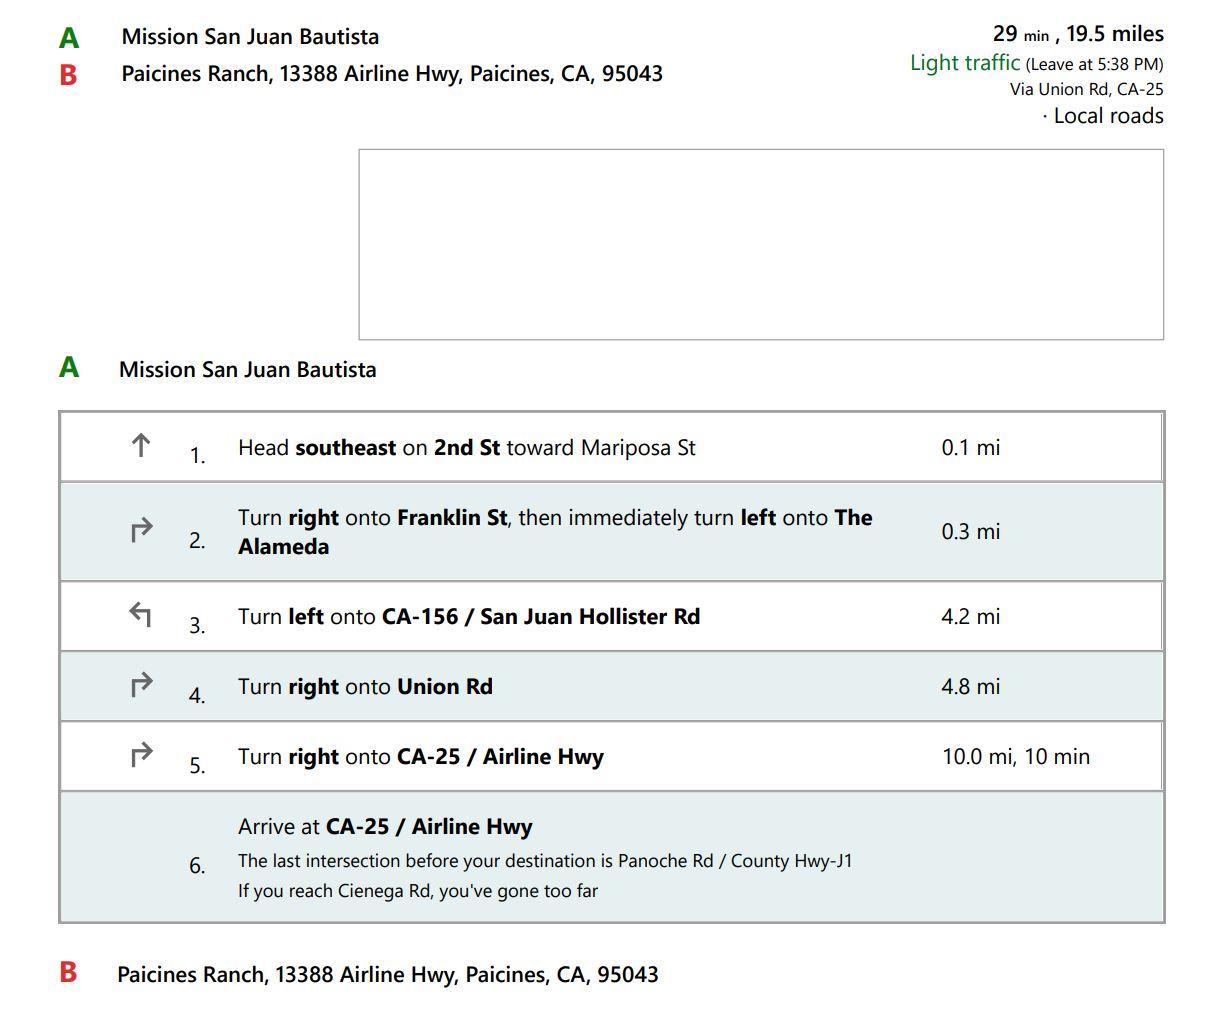
Task: Click the Mission San Juan Bautista origin at top
Action: [x=250, y=37]
